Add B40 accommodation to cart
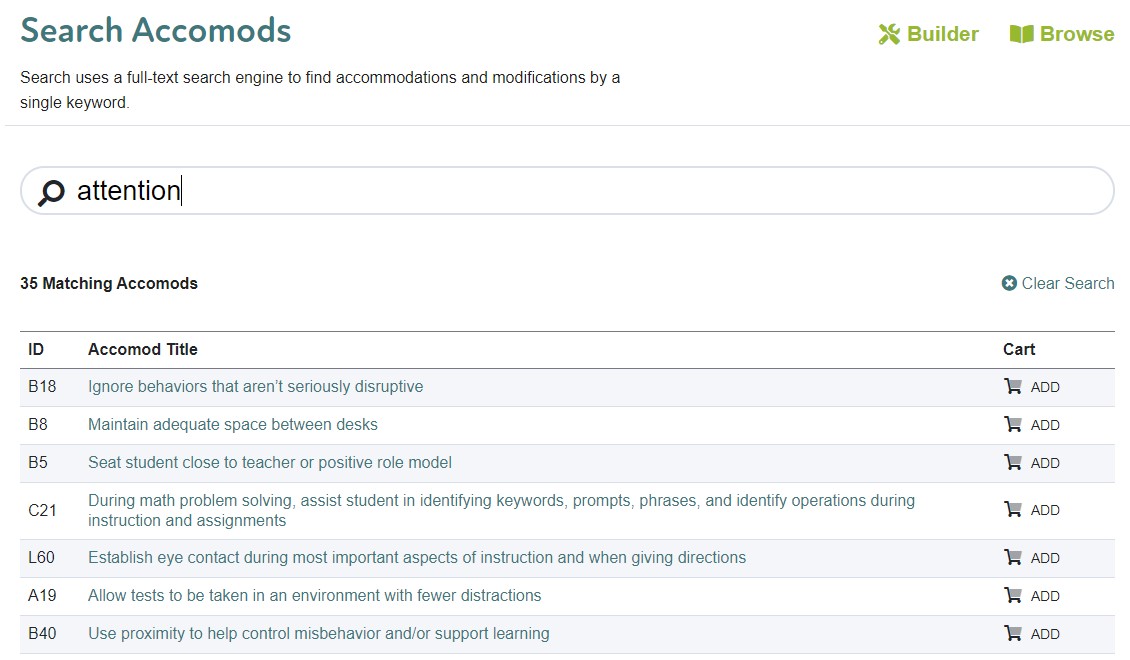 pyautogui.click(x=1032, y=634)
